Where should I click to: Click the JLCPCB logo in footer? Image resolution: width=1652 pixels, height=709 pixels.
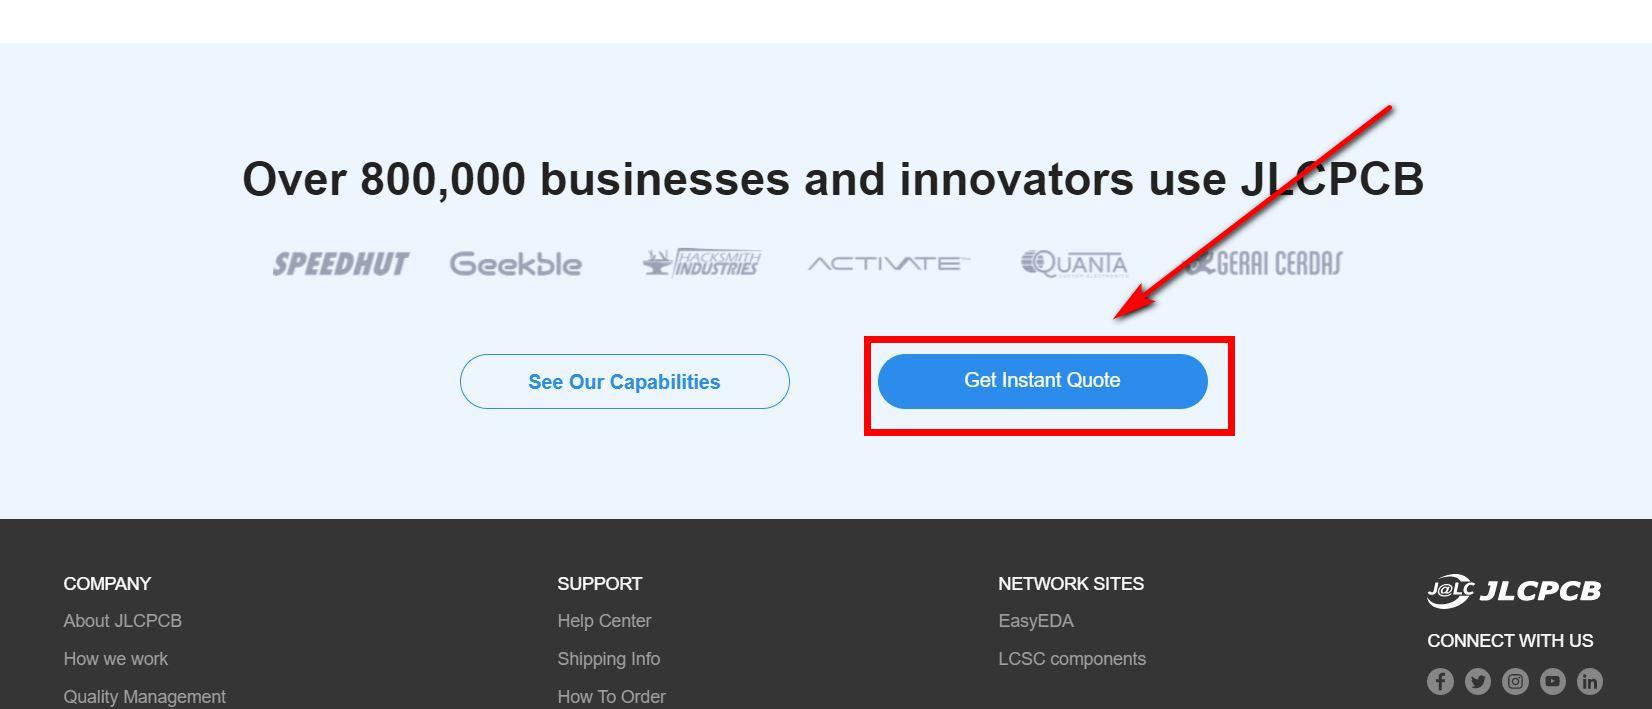tap(1513, 591)
